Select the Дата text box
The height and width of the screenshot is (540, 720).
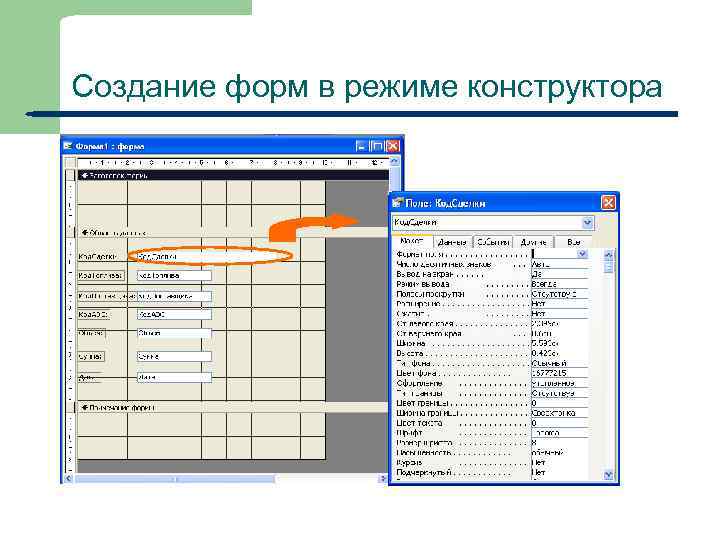174,377
